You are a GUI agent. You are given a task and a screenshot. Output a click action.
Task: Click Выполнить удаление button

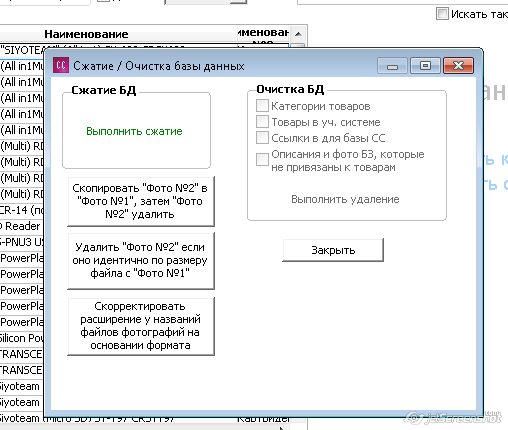coord(345,199)
